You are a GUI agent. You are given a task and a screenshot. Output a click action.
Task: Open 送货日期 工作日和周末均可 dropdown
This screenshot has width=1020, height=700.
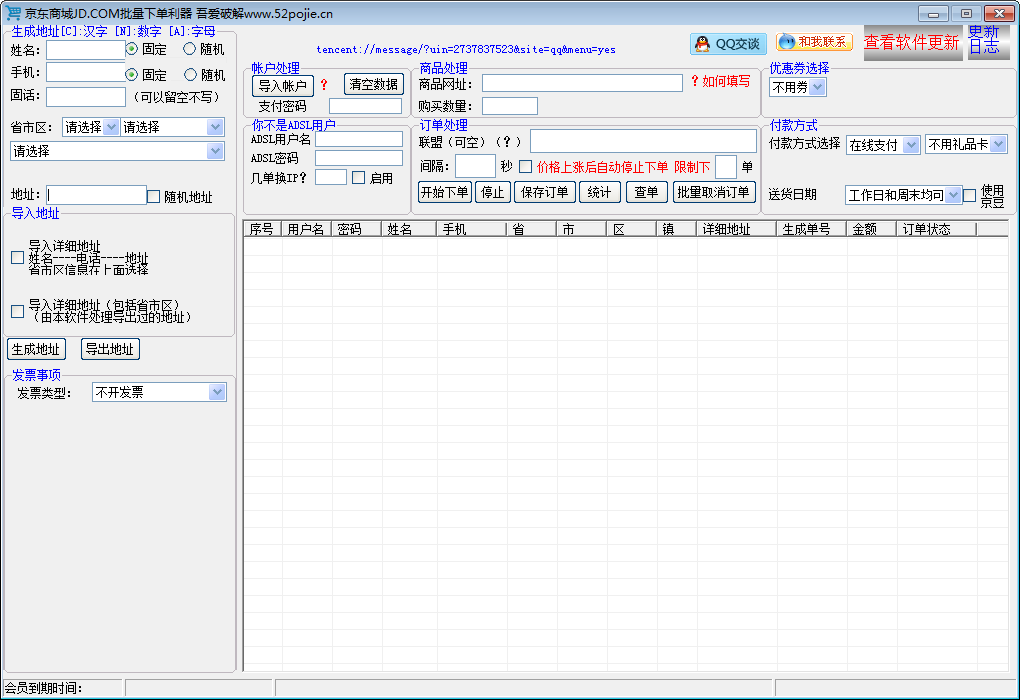pos(904,195)
